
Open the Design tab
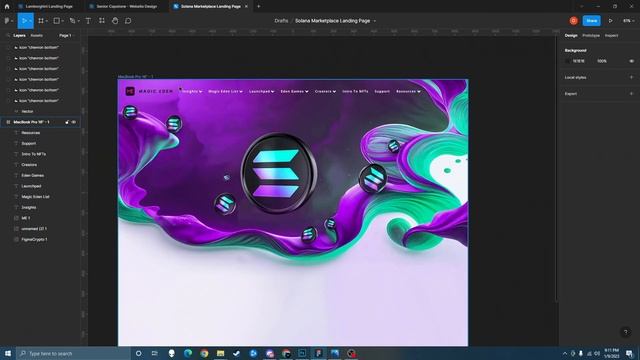pos(571,36)
